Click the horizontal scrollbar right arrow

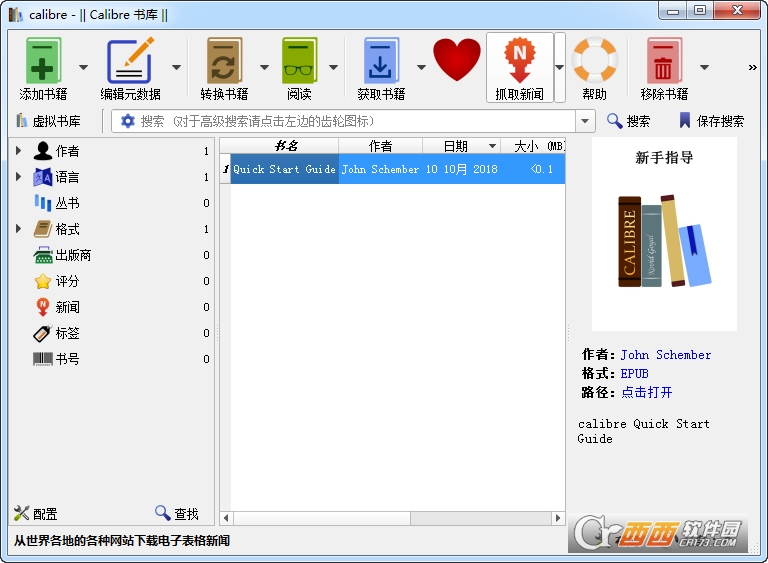558,518
